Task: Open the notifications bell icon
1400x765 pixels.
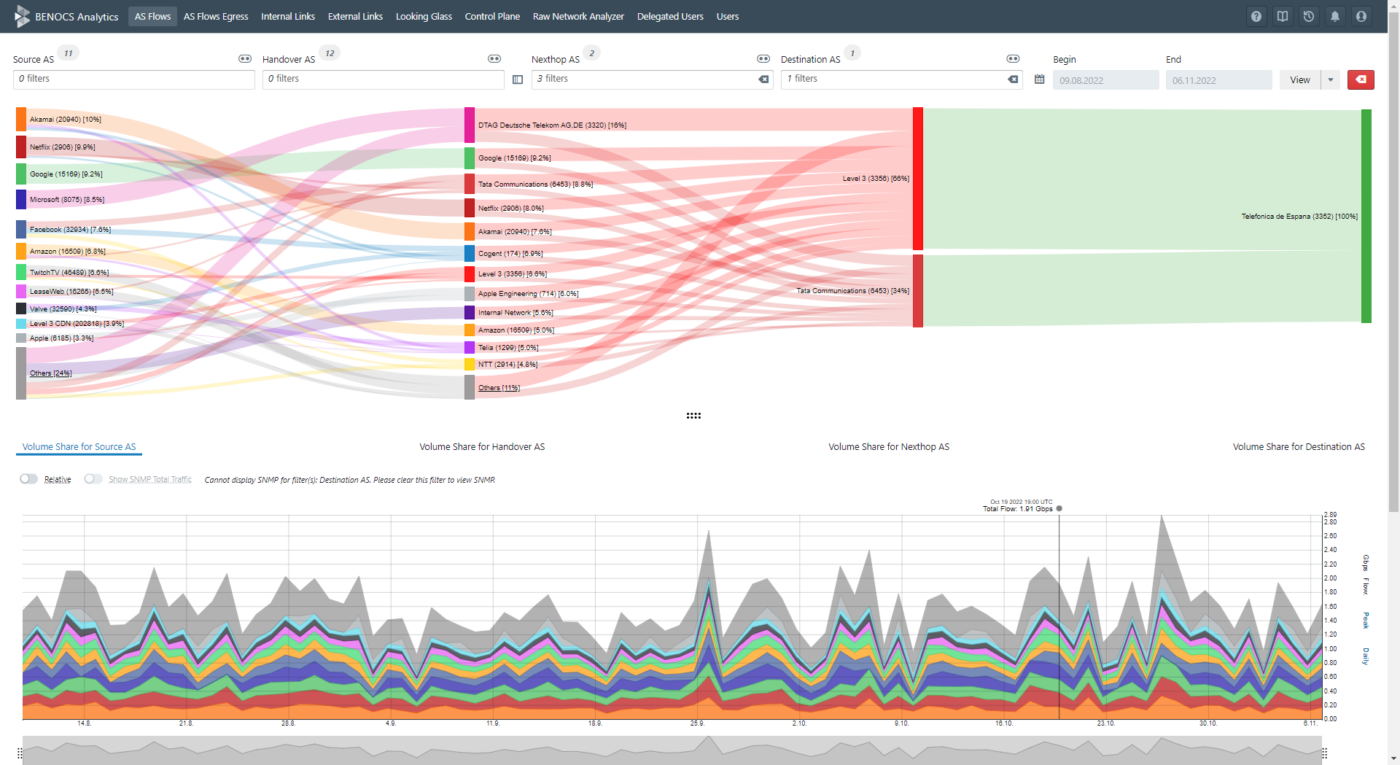Action: [x=1335, y=17]
